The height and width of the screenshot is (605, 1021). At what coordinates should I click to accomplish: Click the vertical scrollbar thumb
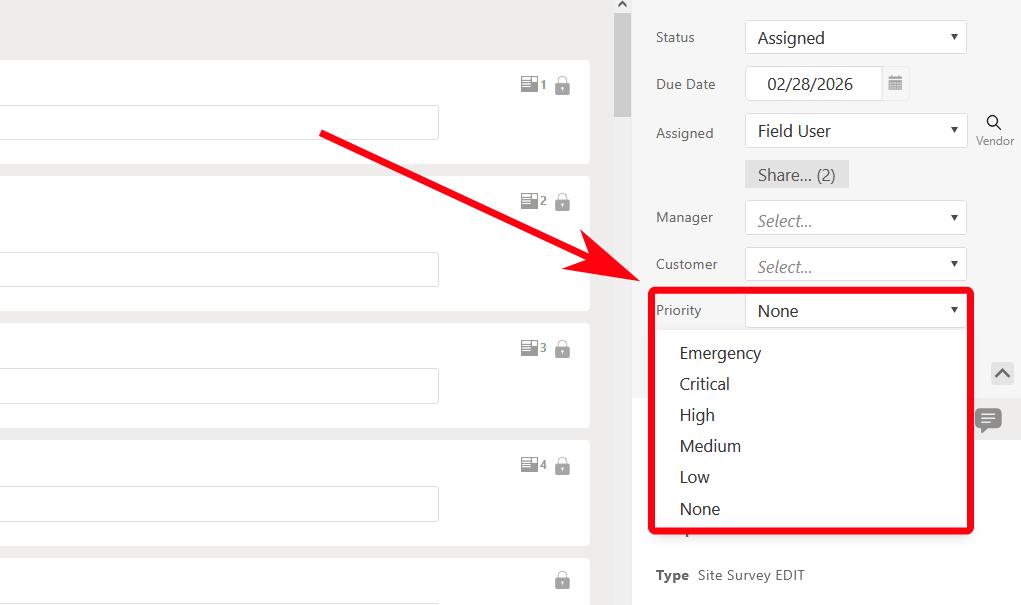(622, 65)
